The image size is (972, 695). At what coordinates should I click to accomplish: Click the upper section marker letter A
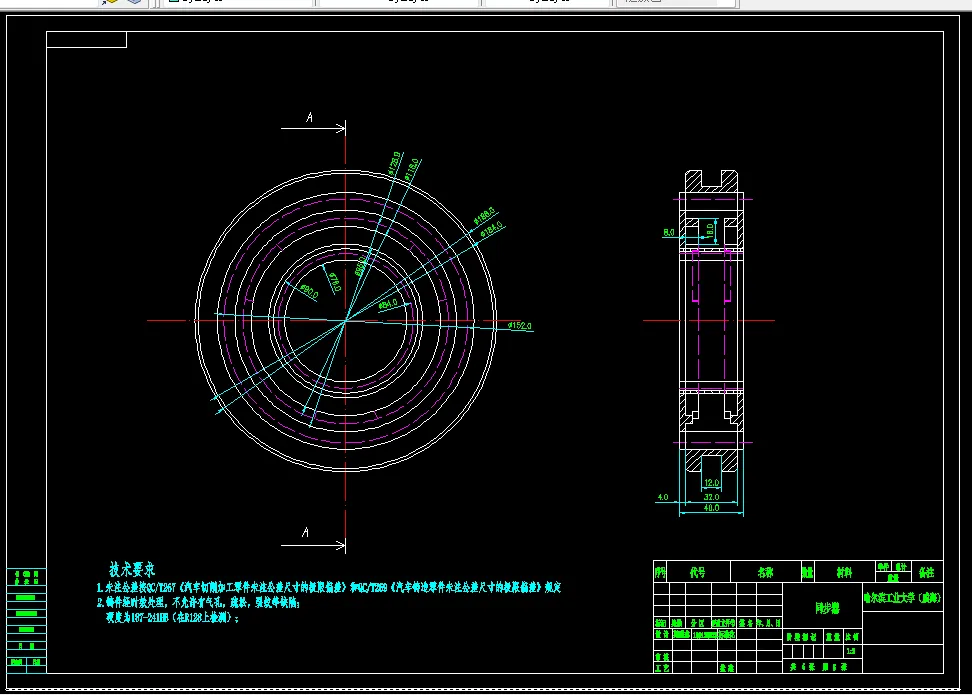coord(309,117)
